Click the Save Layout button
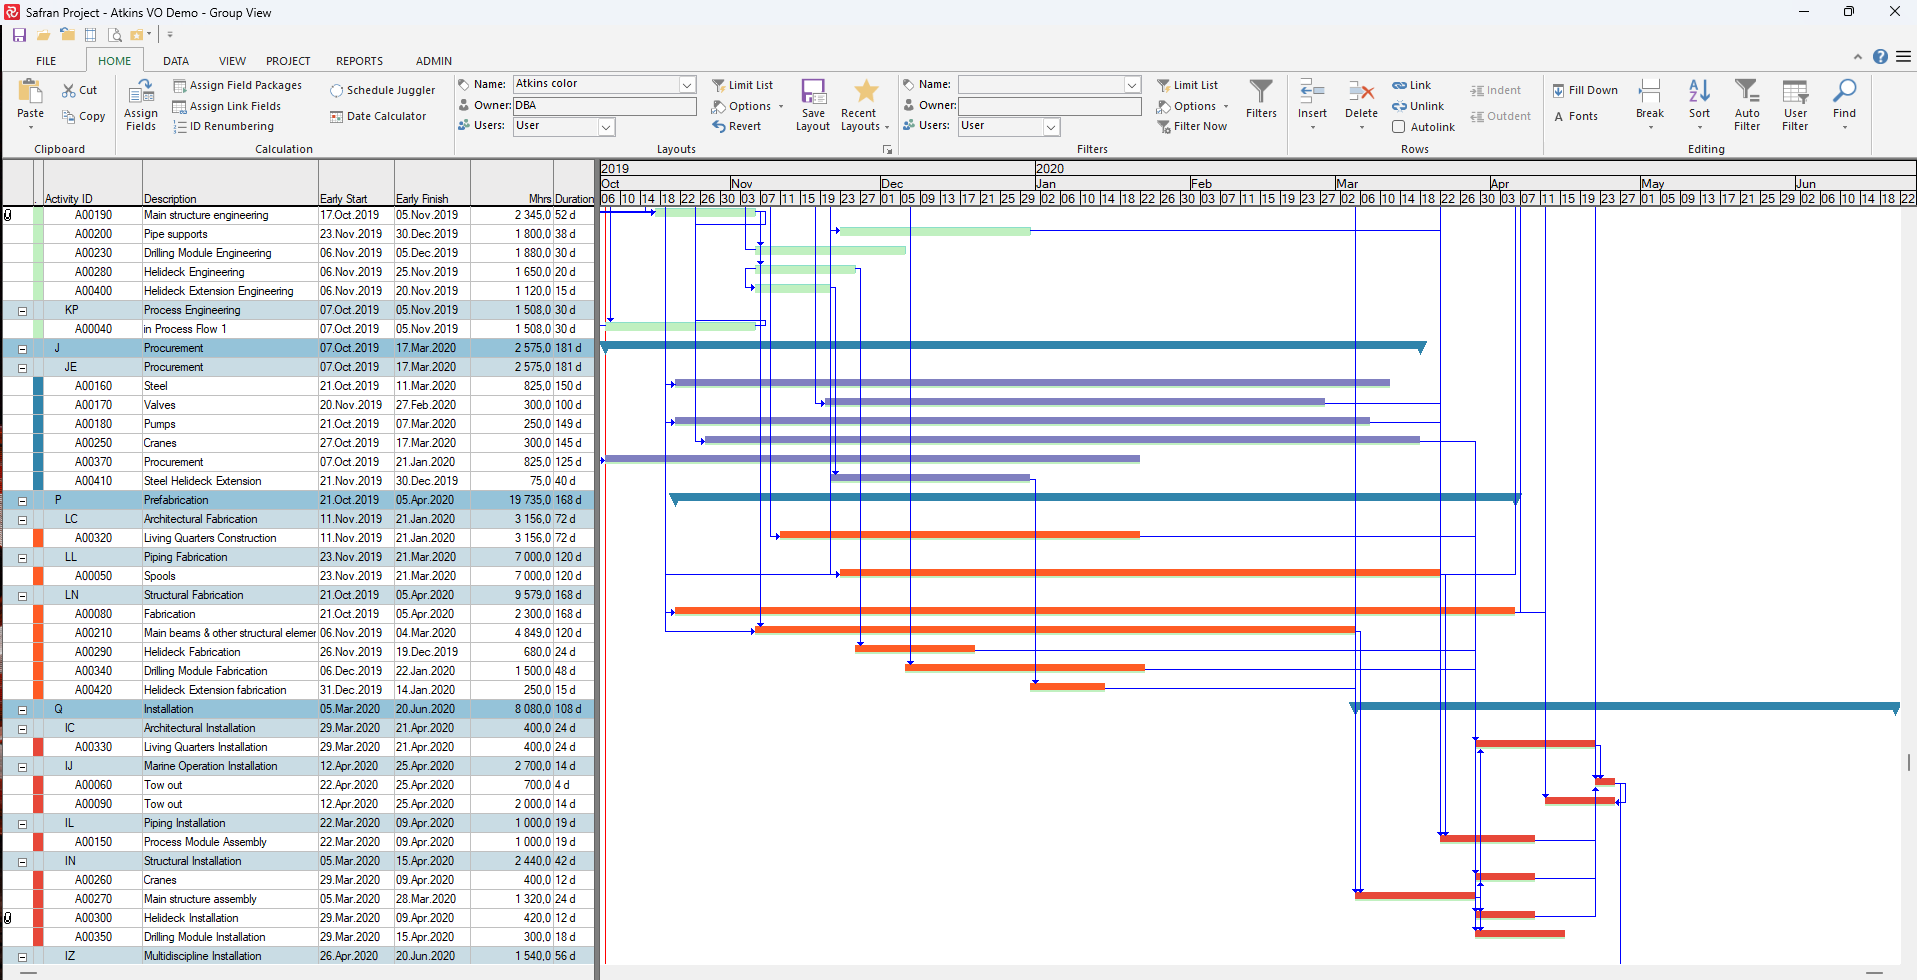 [812, 103]
